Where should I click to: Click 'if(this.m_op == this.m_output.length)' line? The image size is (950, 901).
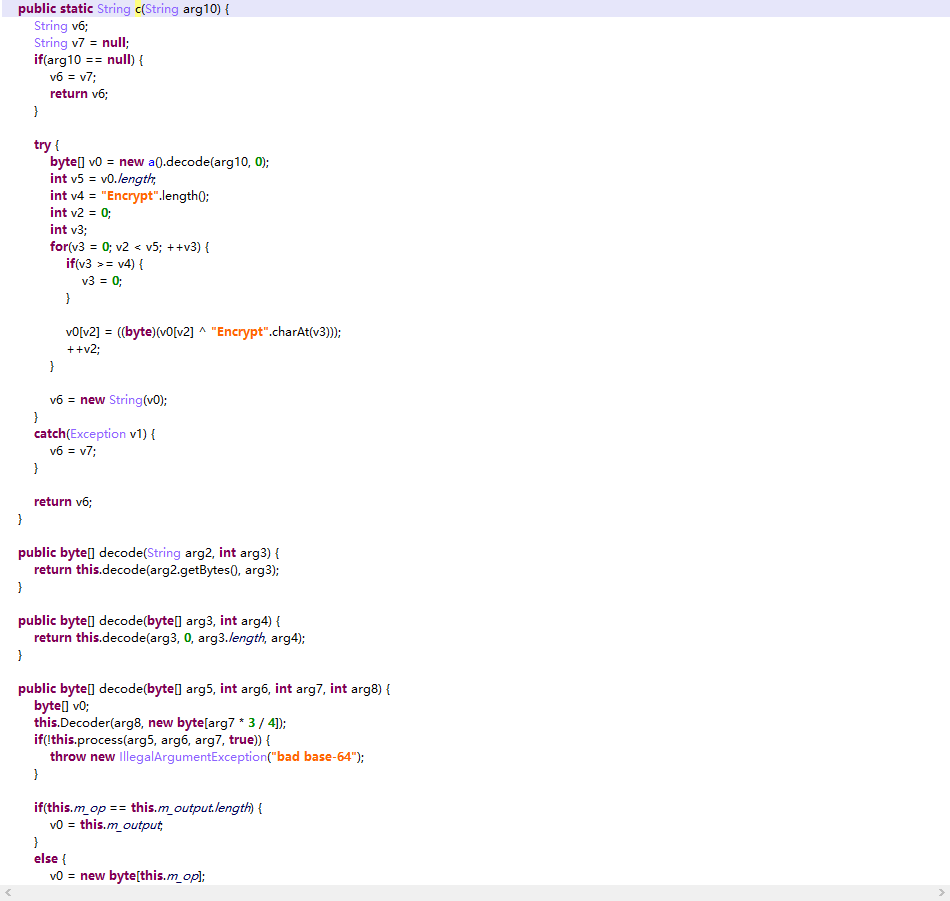click(148, 808)
